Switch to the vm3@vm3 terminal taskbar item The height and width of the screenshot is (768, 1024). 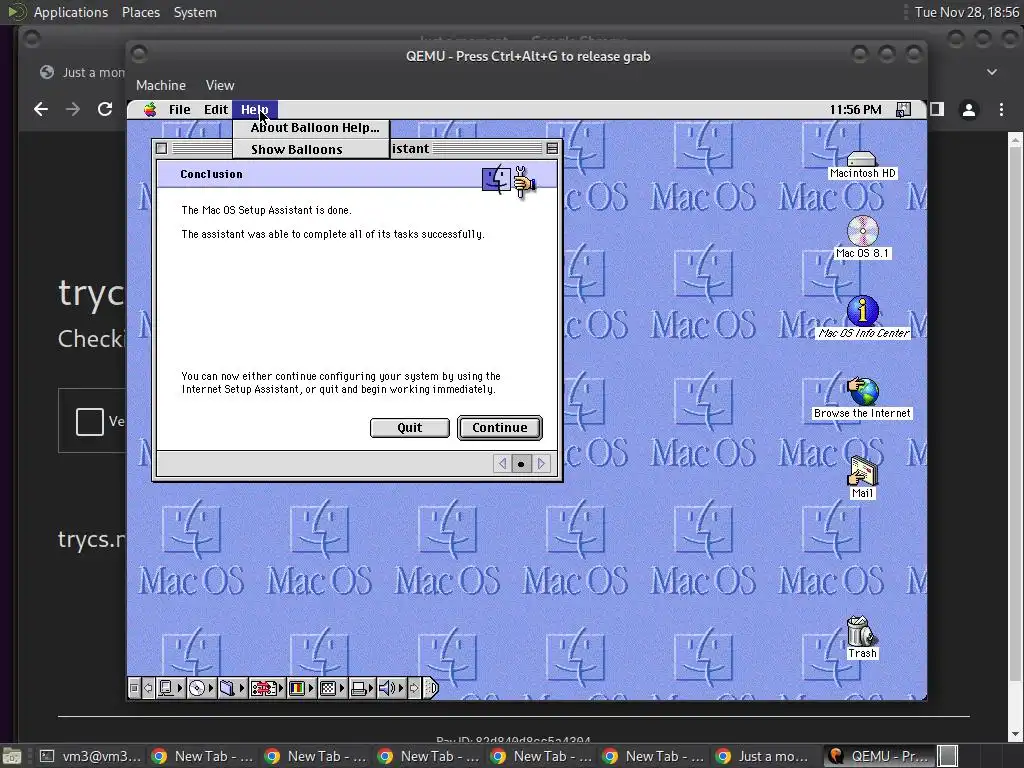pos(90,756)
